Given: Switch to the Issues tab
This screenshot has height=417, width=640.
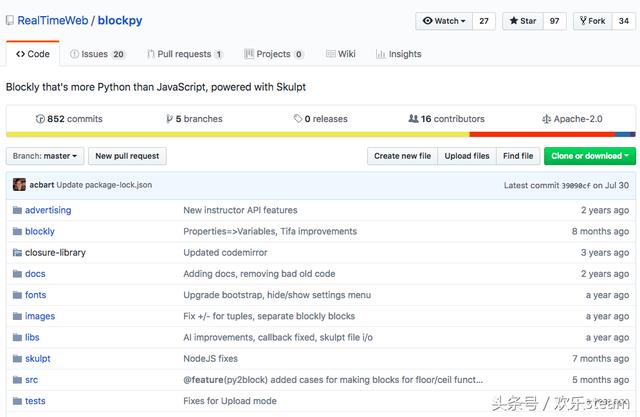Looking at the screenshot, I should (97, 54).
